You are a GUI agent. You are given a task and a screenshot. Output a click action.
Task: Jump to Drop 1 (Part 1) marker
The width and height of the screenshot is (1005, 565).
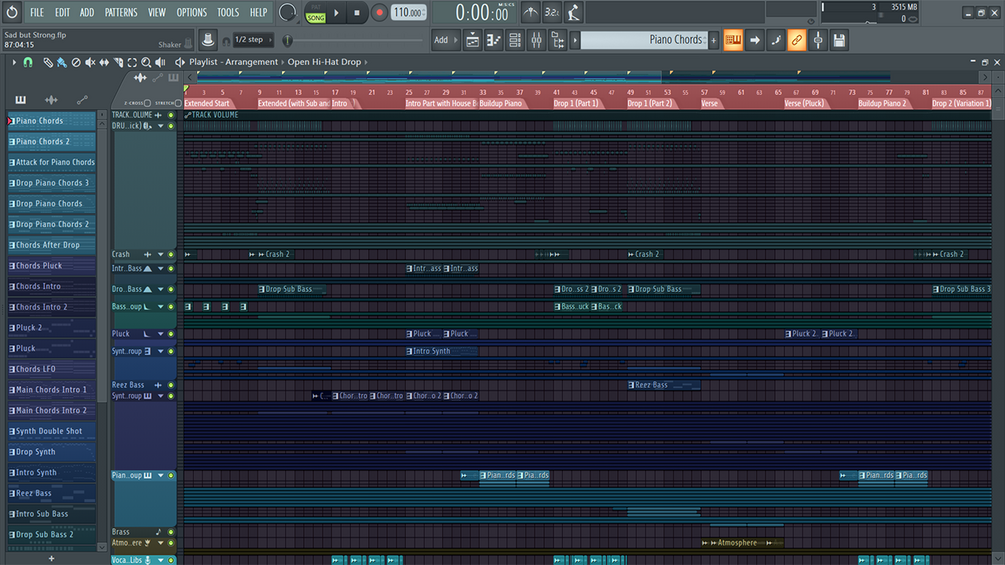[576, 103]
